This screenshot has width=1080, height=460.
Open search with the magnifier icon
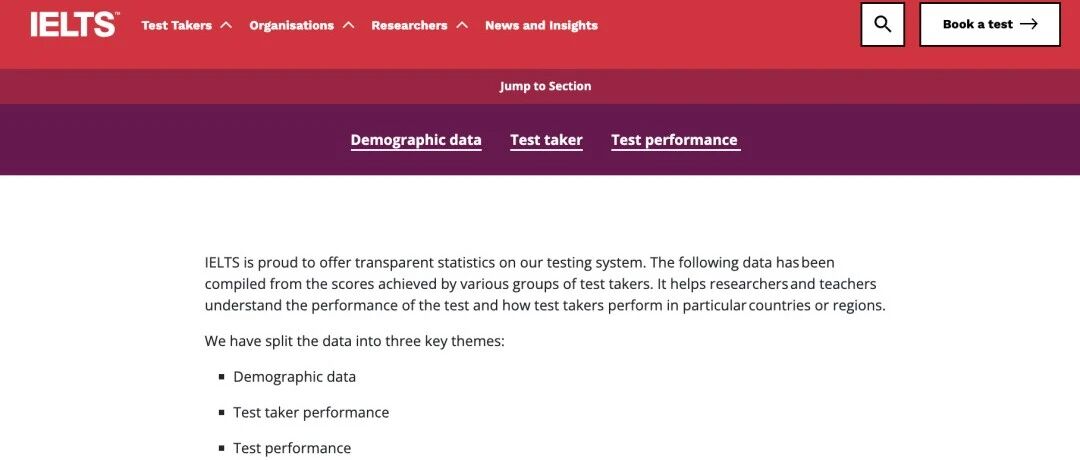882,24
